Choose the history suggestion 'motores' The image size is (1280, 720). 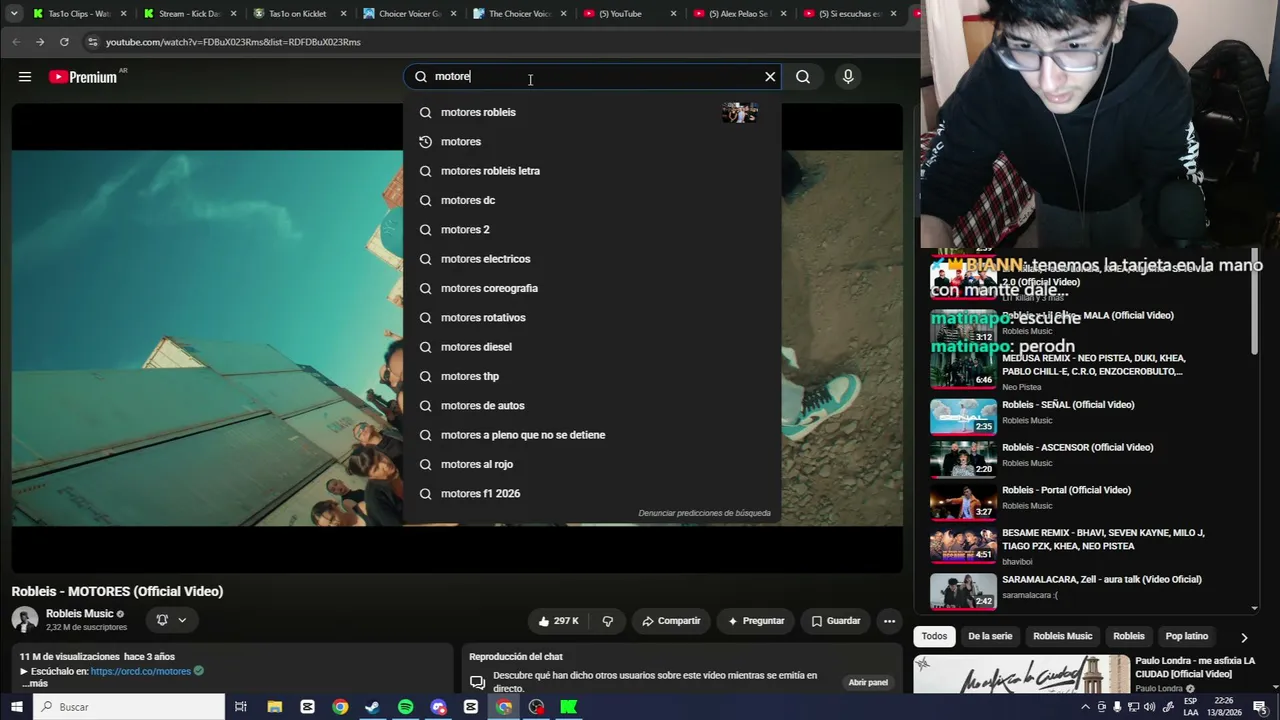tap(592, 142)
